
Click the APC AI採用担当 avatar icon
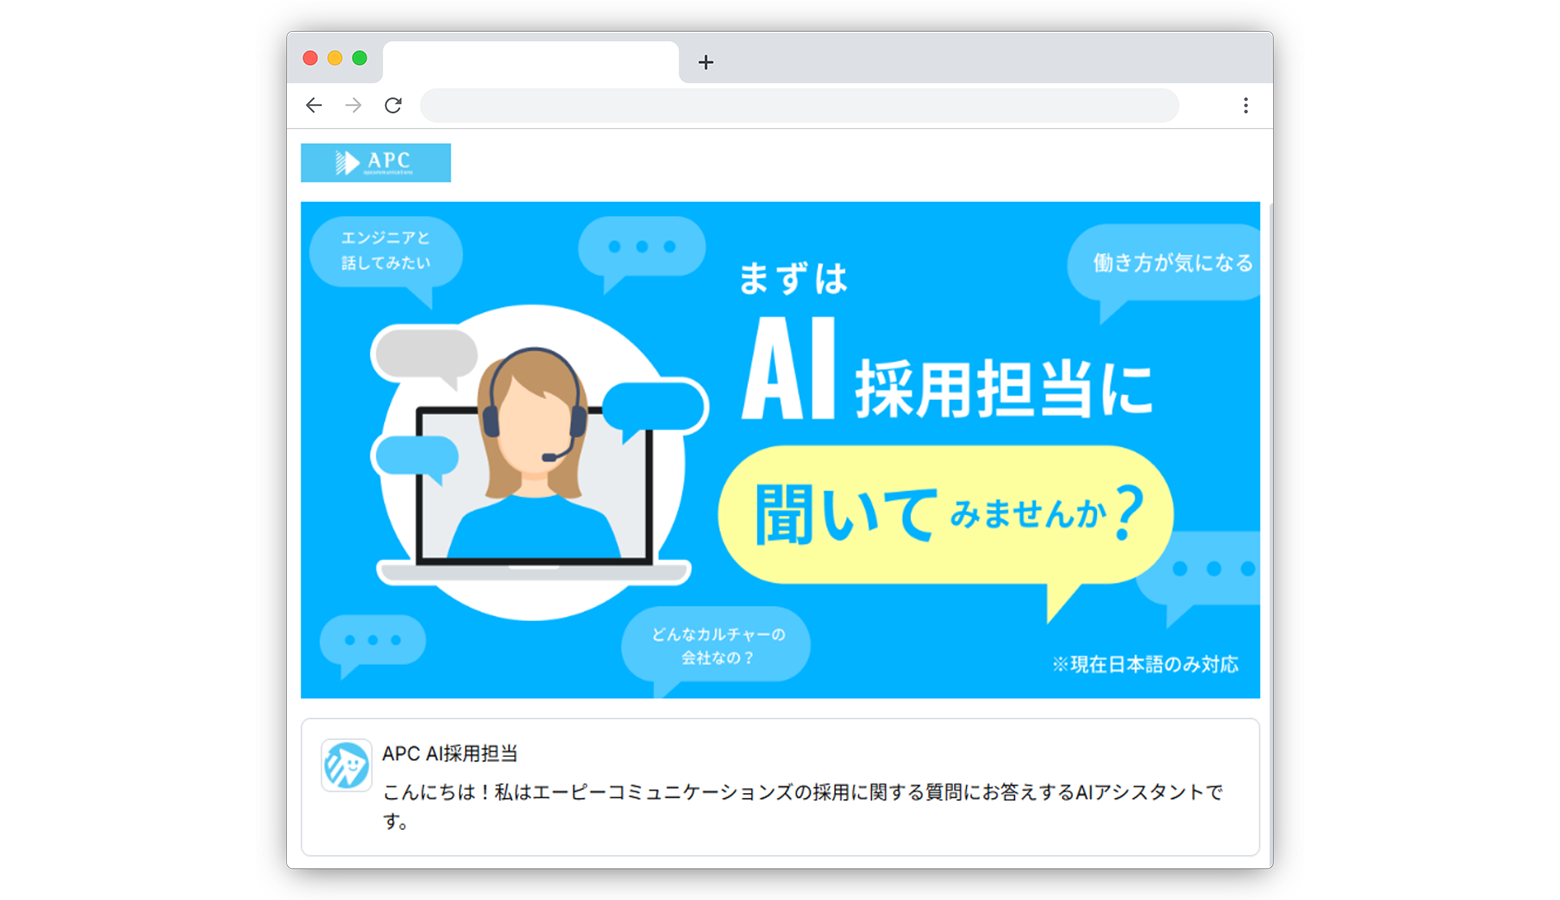[x=346, y=765]
